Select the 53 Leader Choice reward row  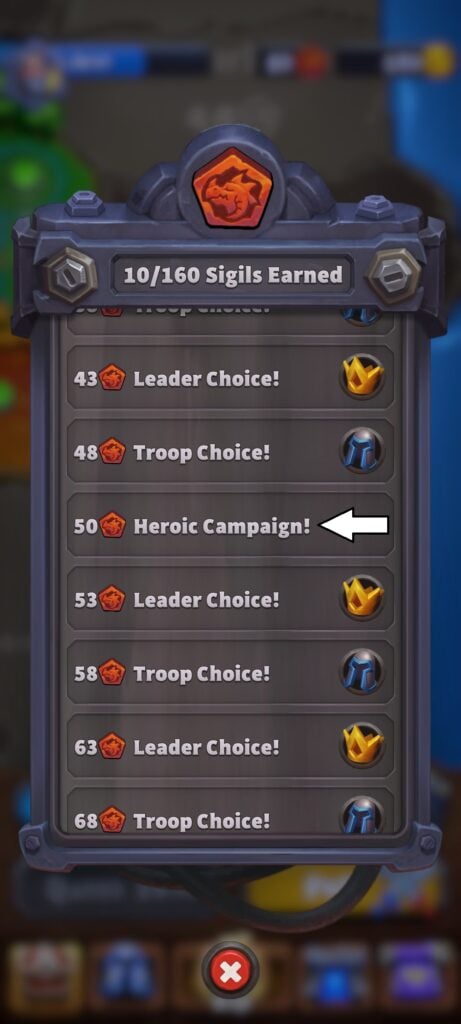230,599
